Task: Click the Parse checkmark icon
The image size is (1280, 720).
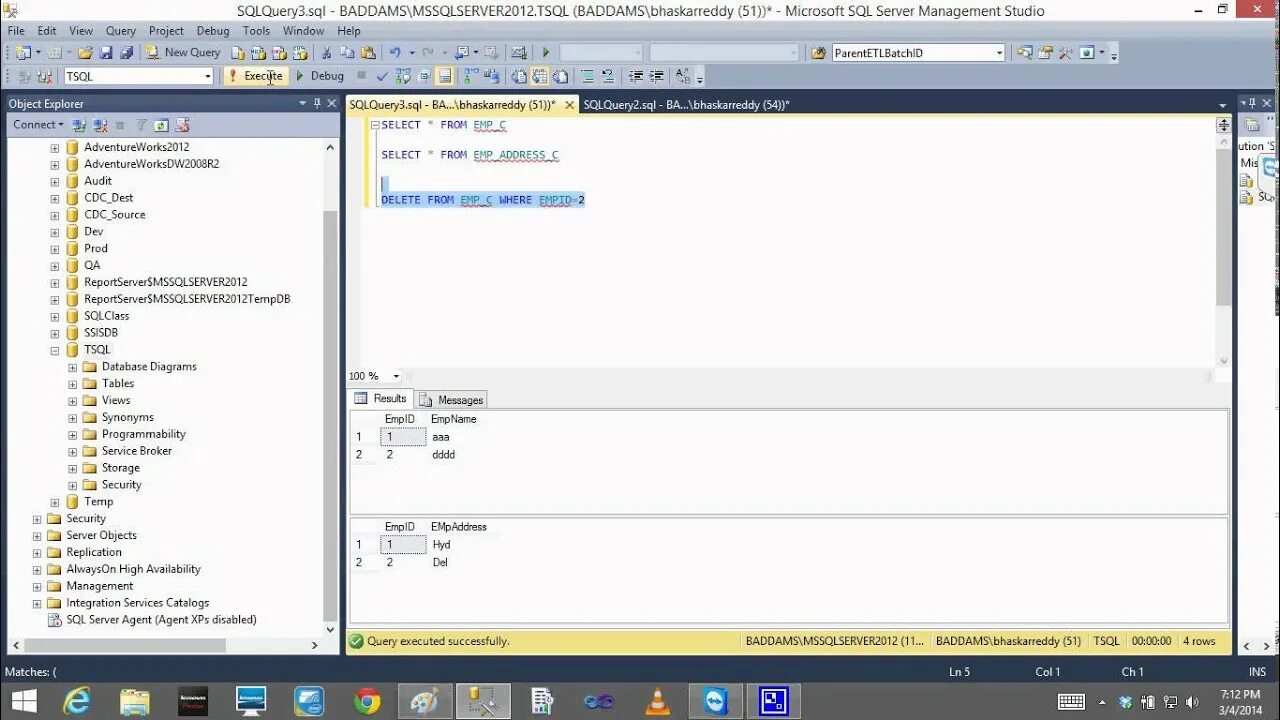Action: click(382, 76)
